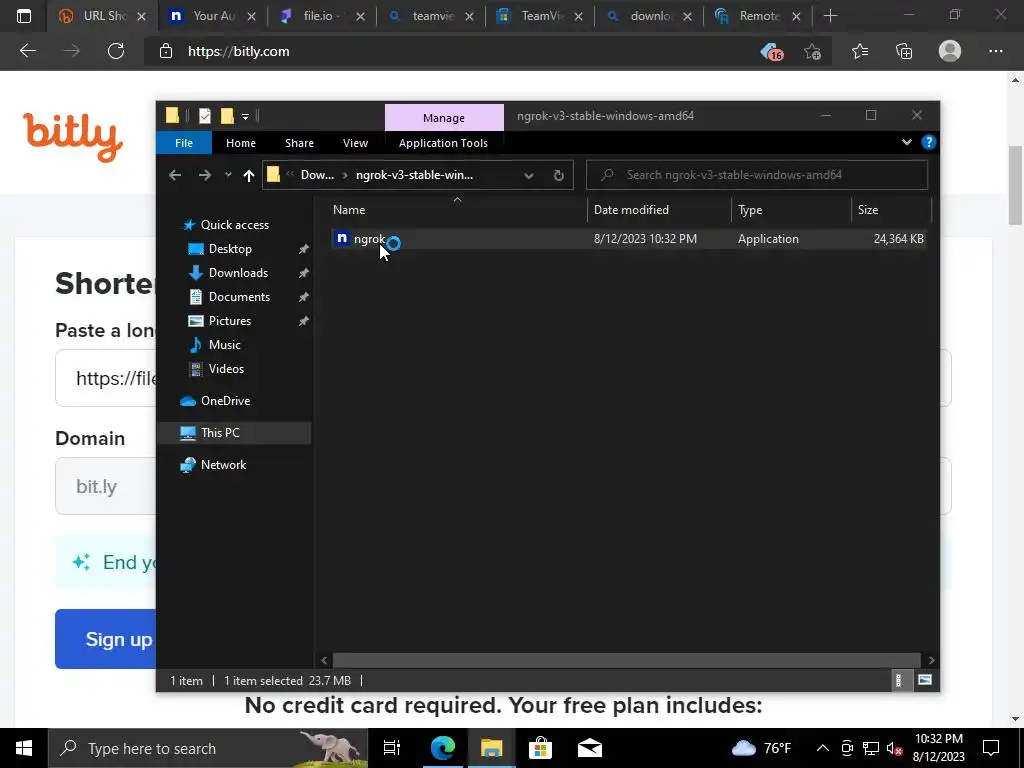1024x768 pixels.
Task: Click the Explorer forward arrow
Action: [x=204, y=175]
